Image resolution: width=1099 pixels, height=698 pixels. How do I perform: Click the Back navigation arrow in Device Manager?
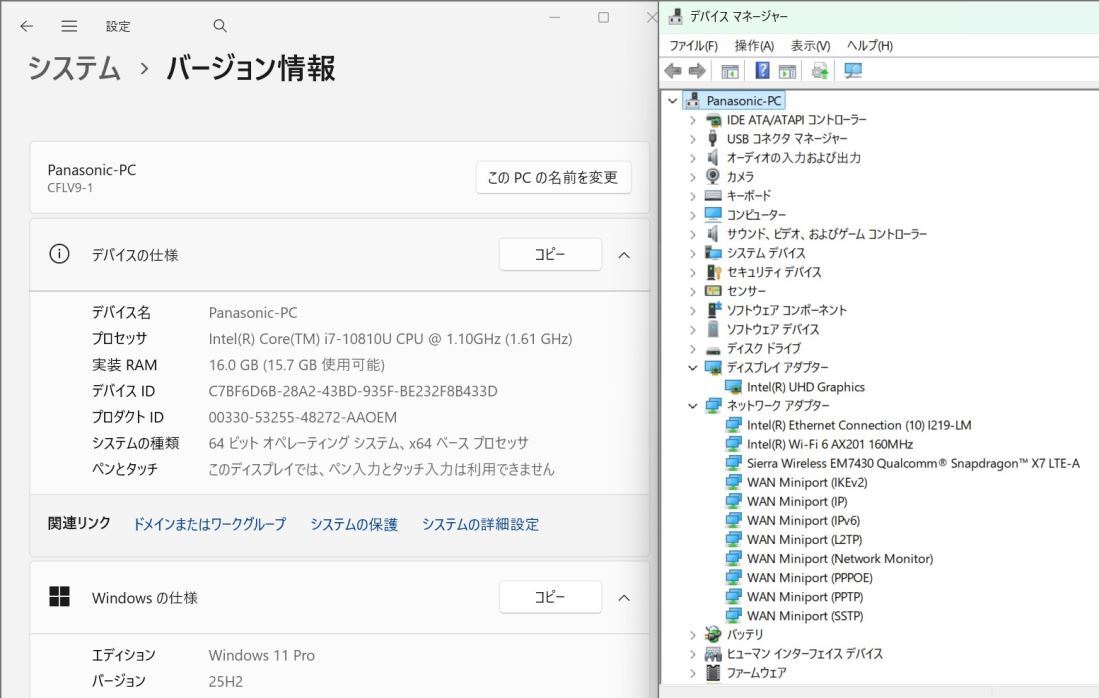click(x=672, y=70)
